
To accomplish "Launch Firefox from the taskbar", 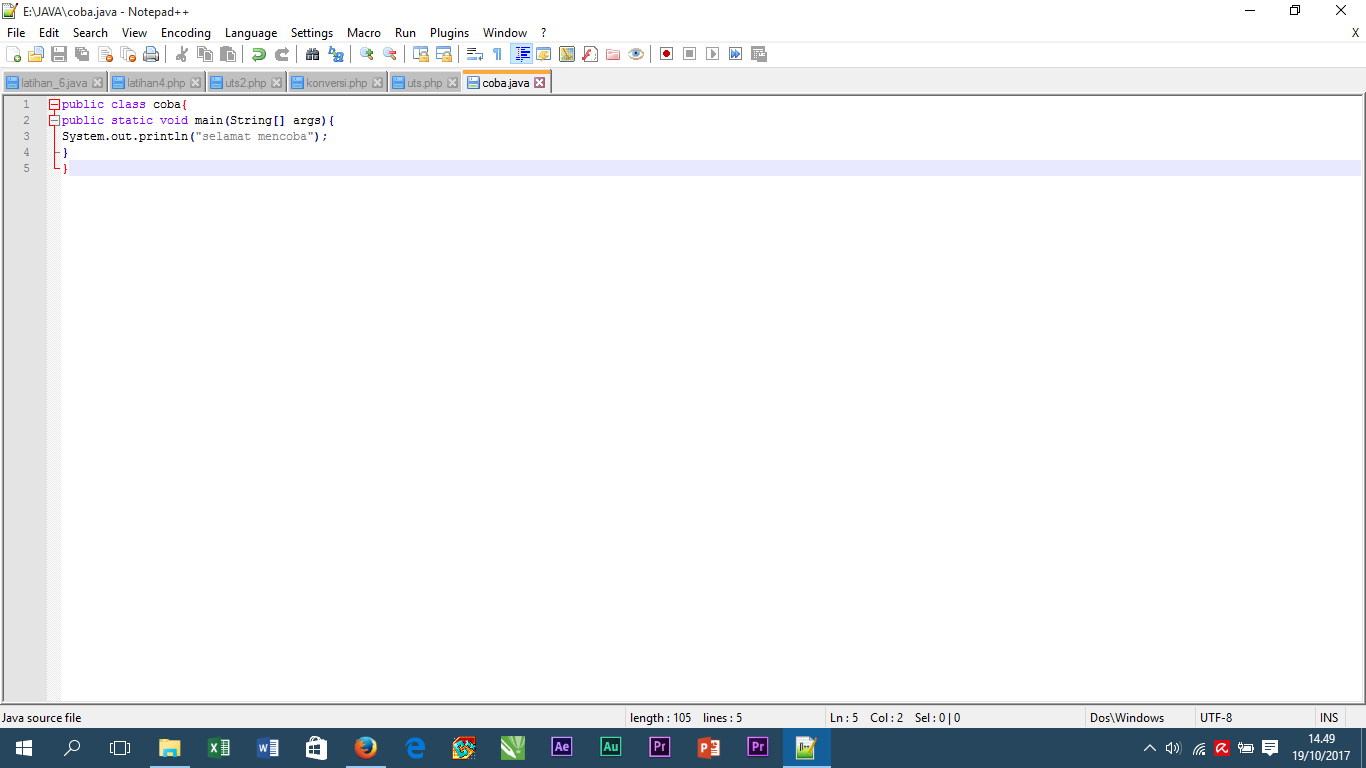I will [x=366, y=748].
